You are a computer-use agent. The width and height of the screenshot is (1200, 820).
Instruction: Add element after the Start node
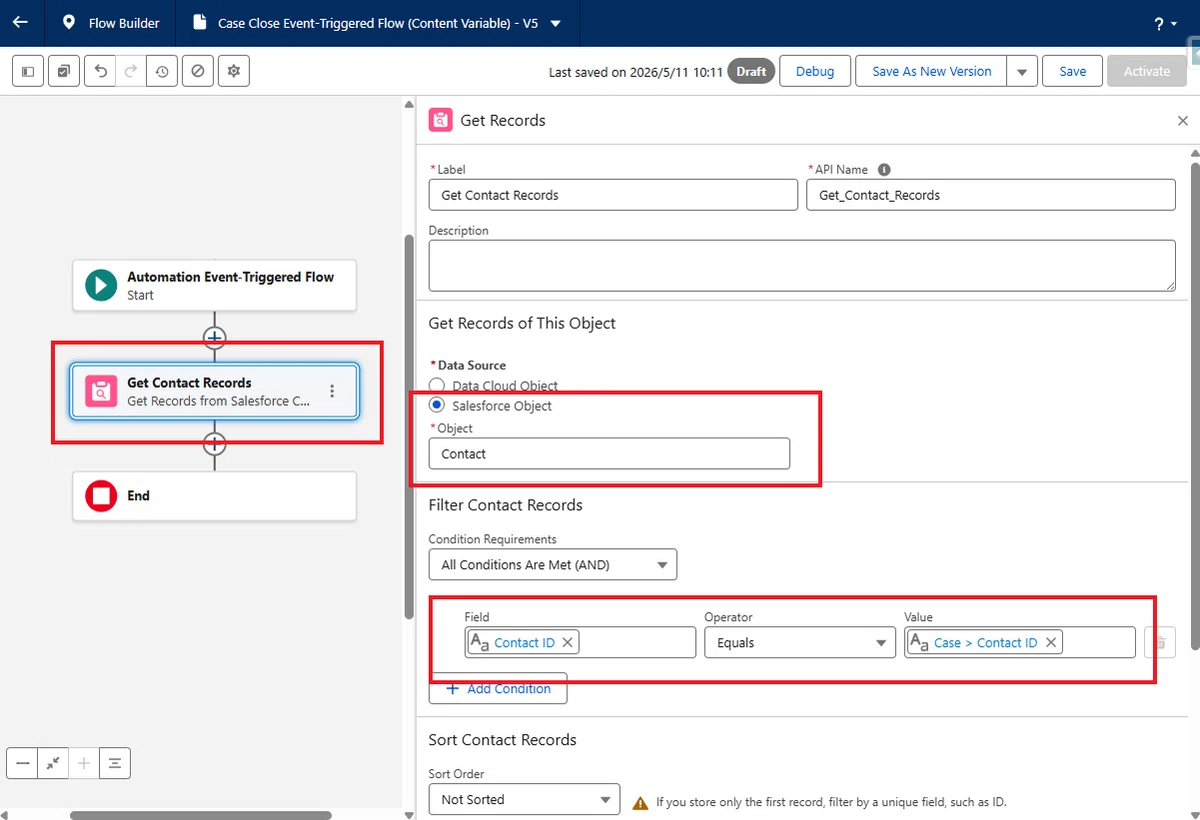coord(214,337)
